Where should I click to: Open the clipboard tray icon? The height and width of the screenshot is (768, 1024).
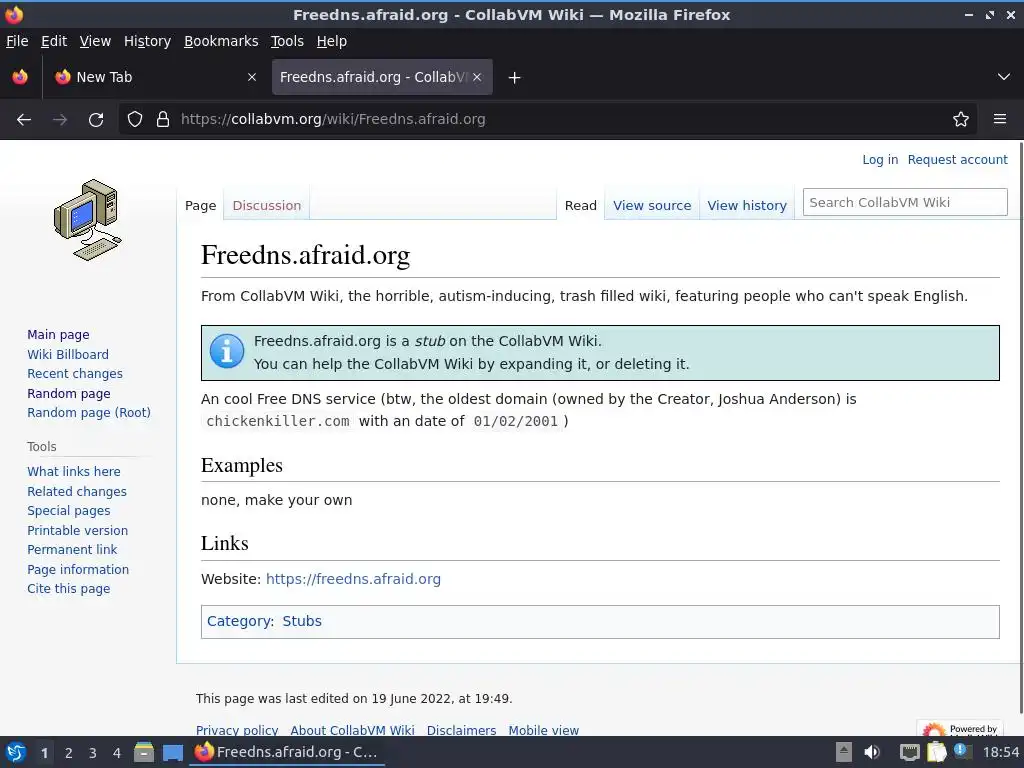tap(936, 752)
